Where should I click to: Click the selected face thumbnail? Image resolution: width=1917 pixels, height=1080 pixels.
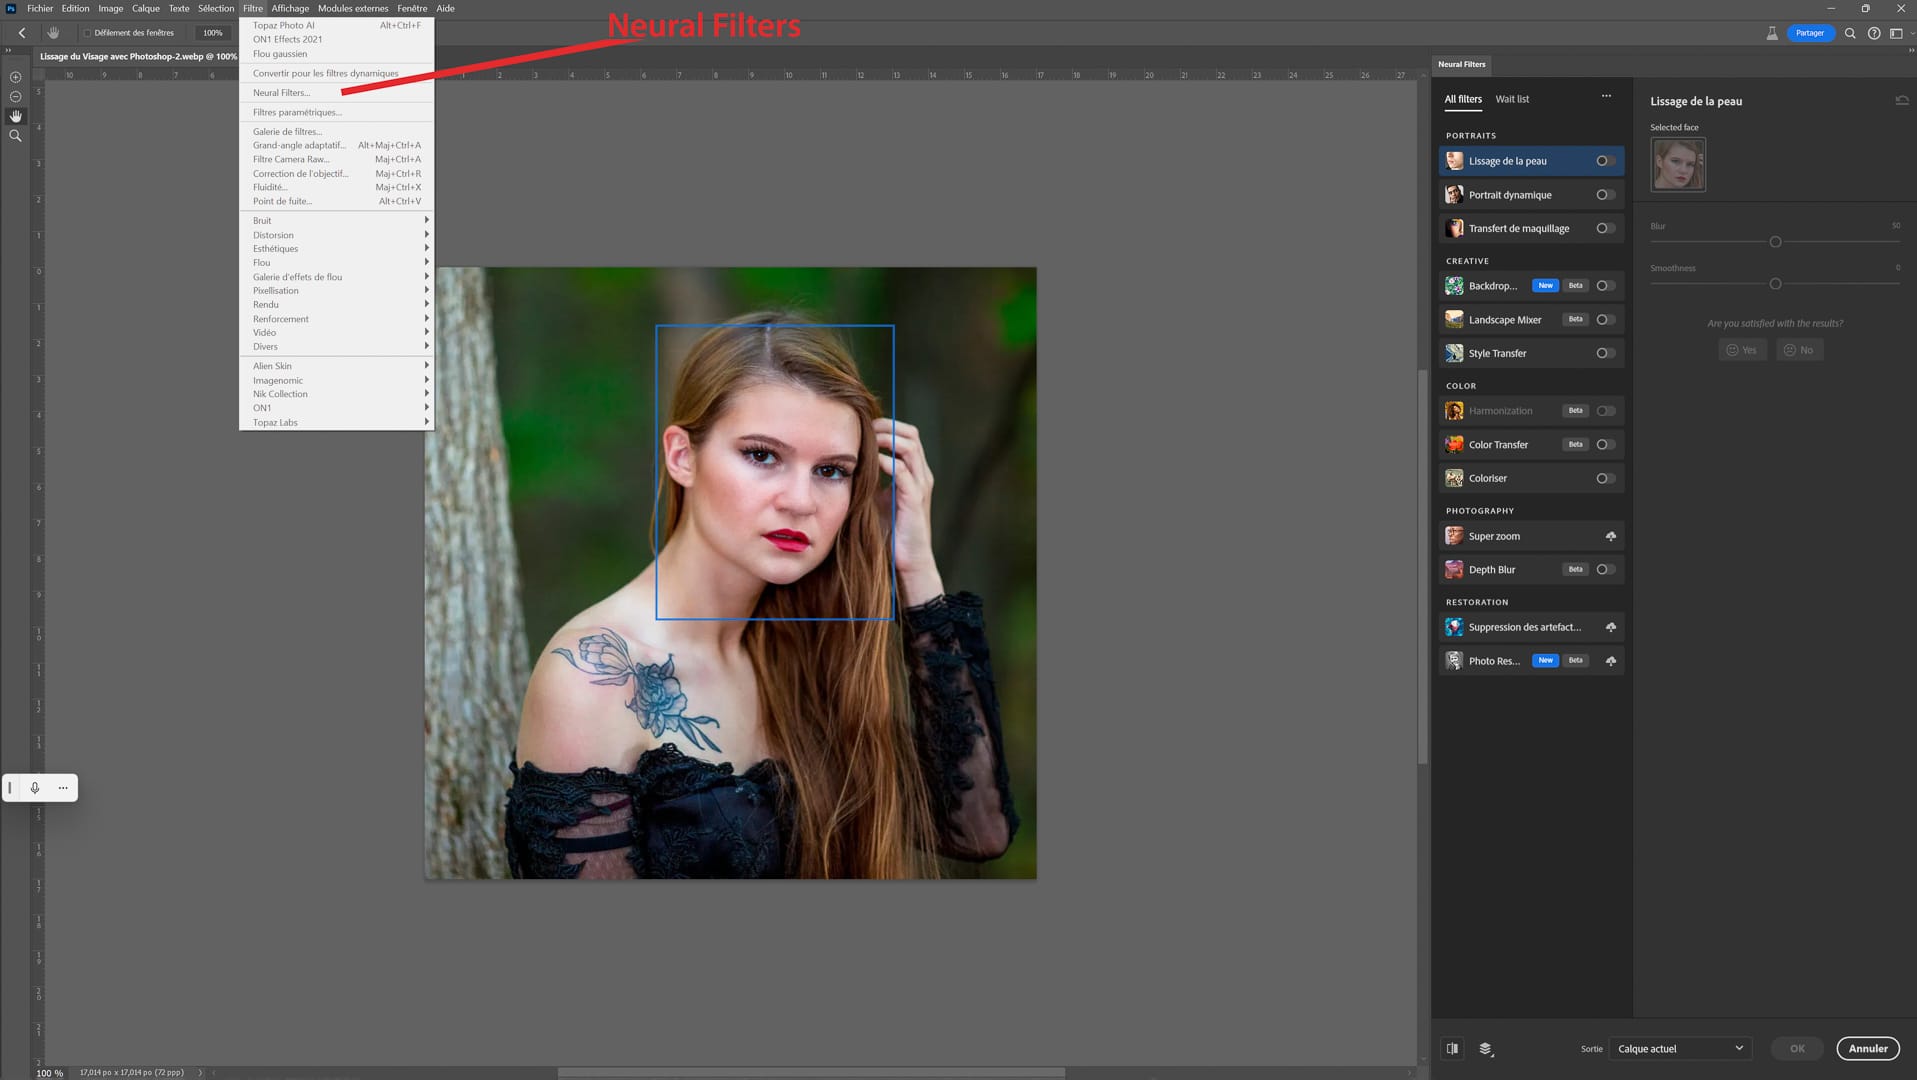[1677, 164]
